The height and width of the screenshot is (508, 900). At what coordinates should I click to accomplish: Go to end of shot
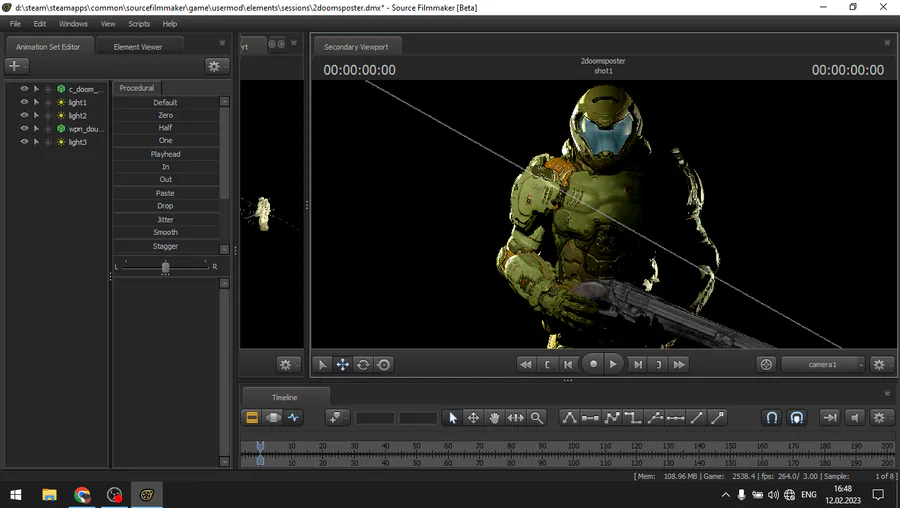coord(658,364)
